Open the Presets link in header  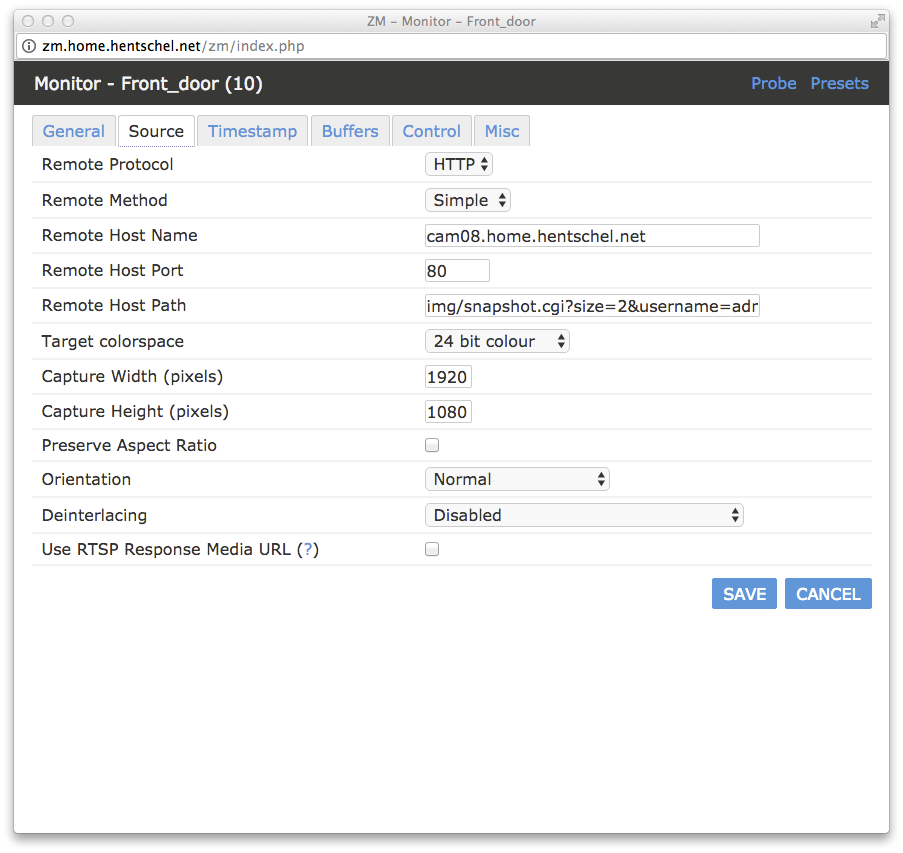(839, 84)
